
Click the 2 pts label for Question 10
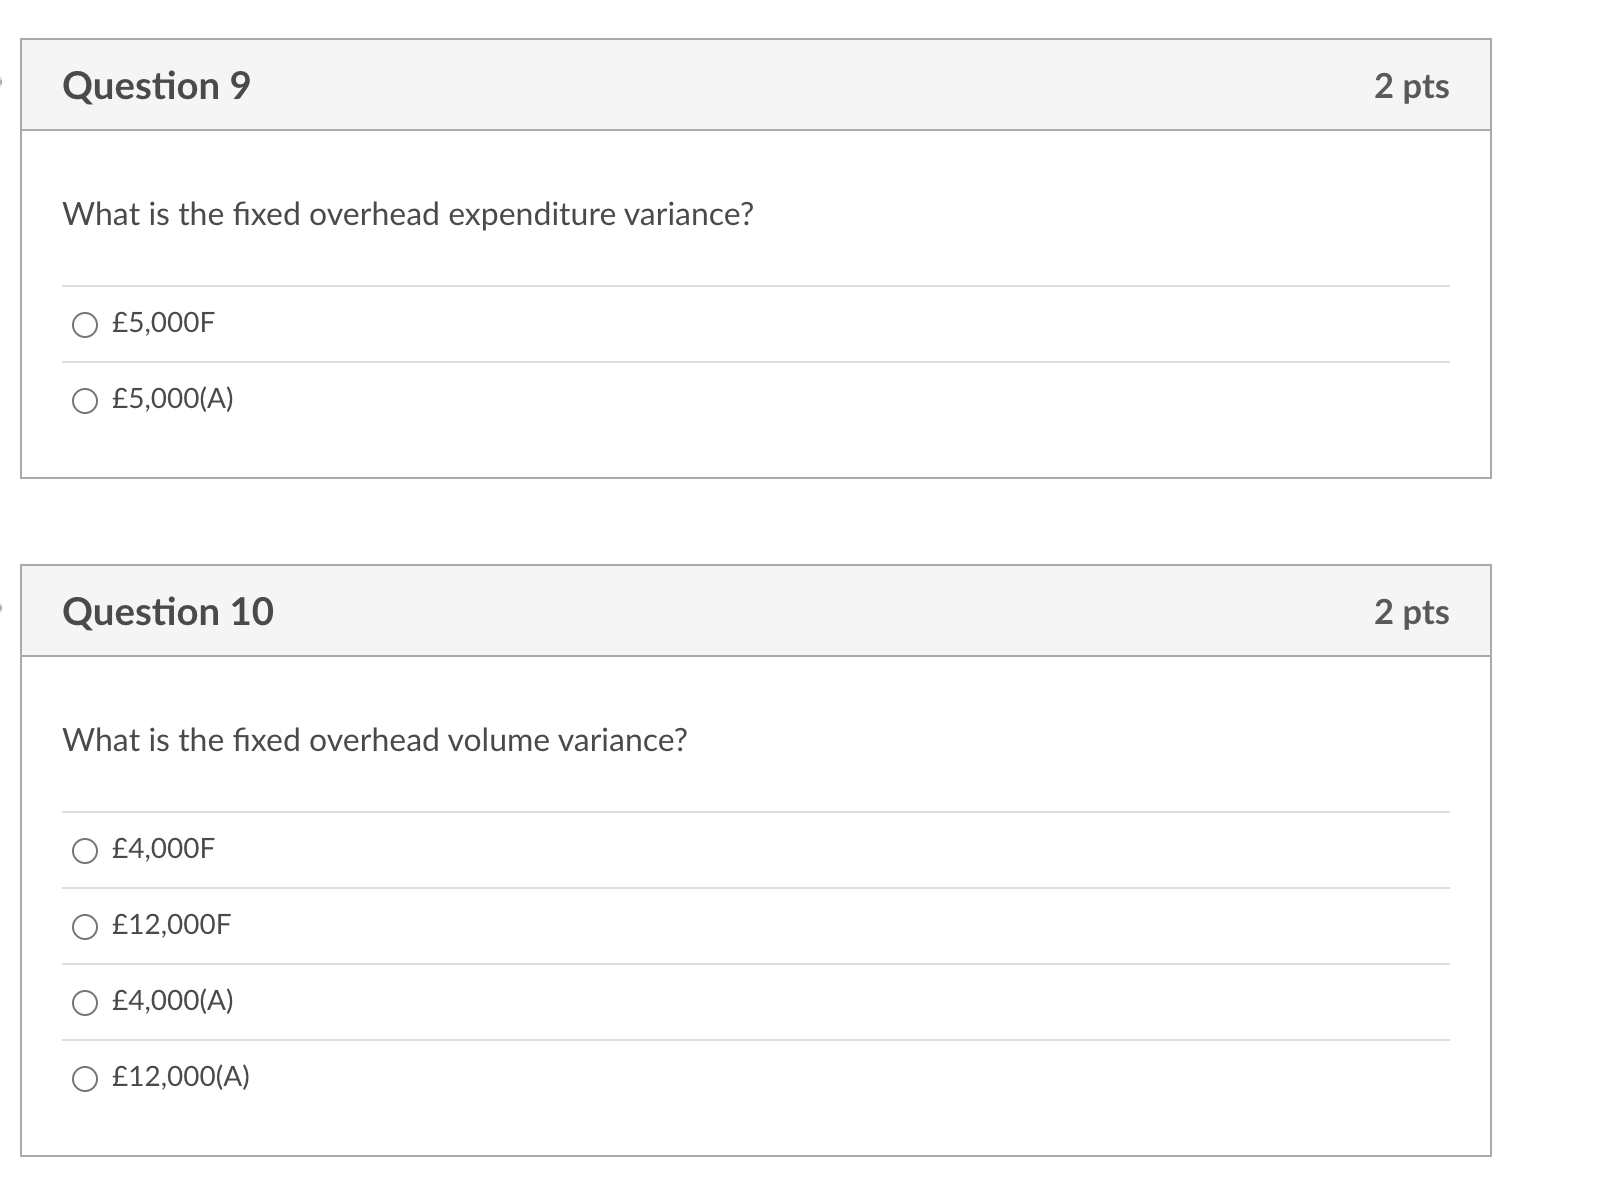tap(1413, 611)
